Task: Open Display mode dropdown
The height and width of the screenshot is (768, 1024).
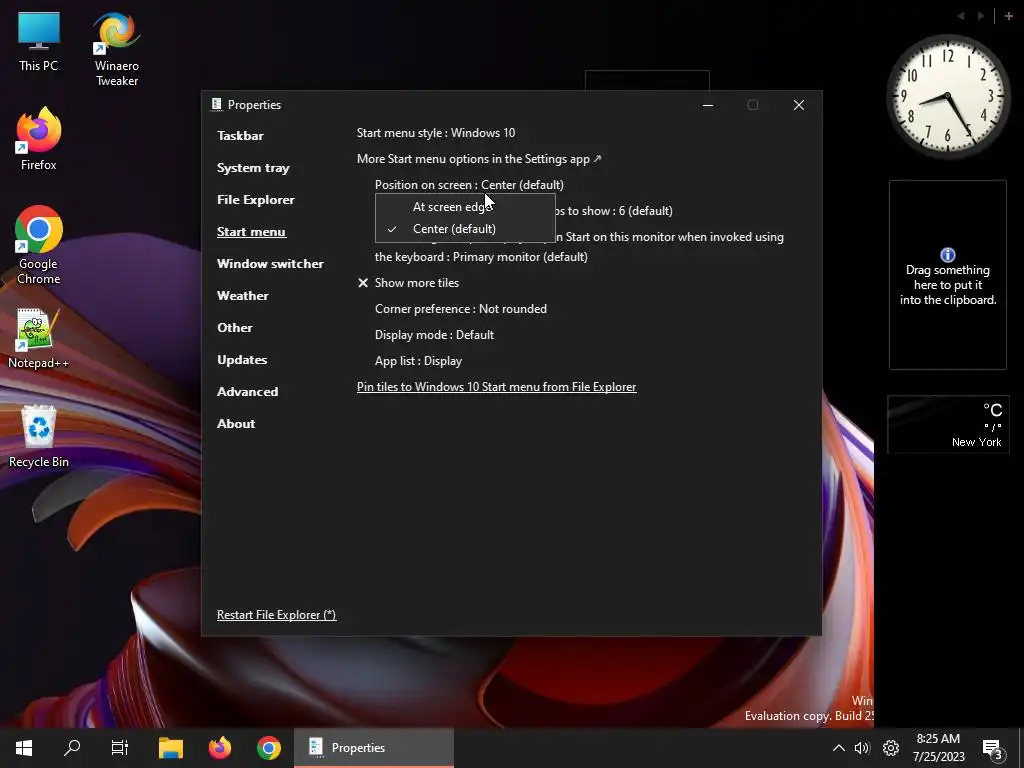Action: pos(434,335)
